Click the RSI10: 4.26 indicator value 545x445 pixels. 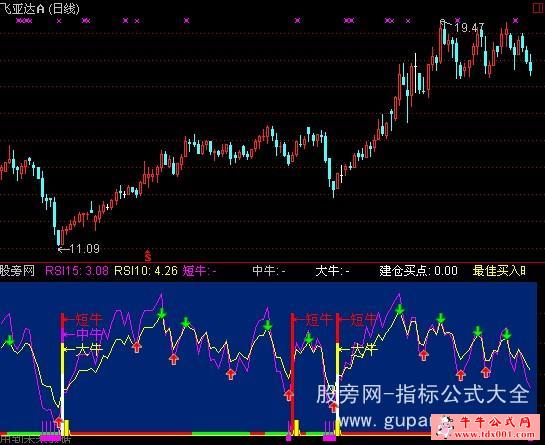tap(146, 270)
